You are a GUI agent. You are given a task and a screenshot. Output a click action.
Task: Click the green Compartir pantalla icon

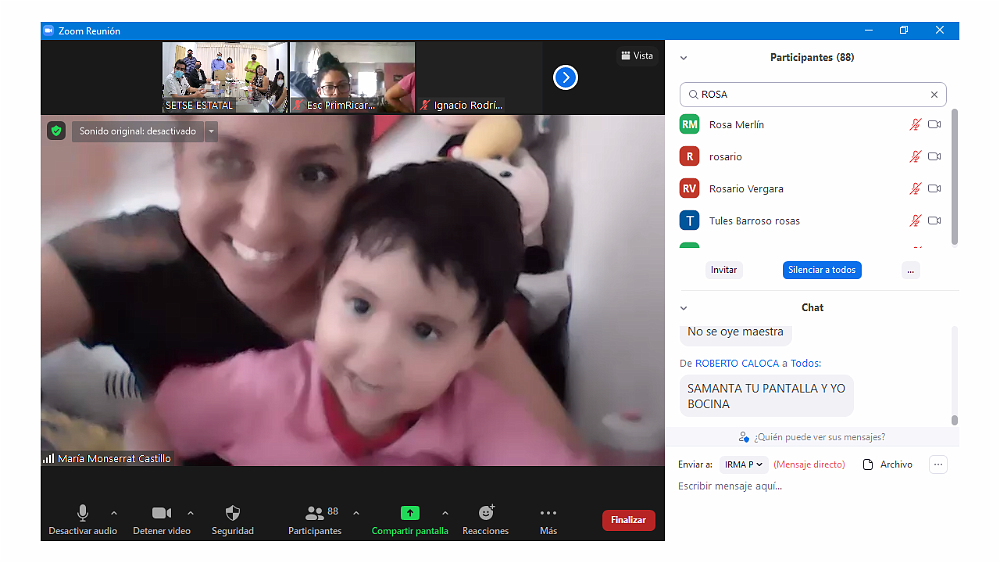click(x=410, y=513)
